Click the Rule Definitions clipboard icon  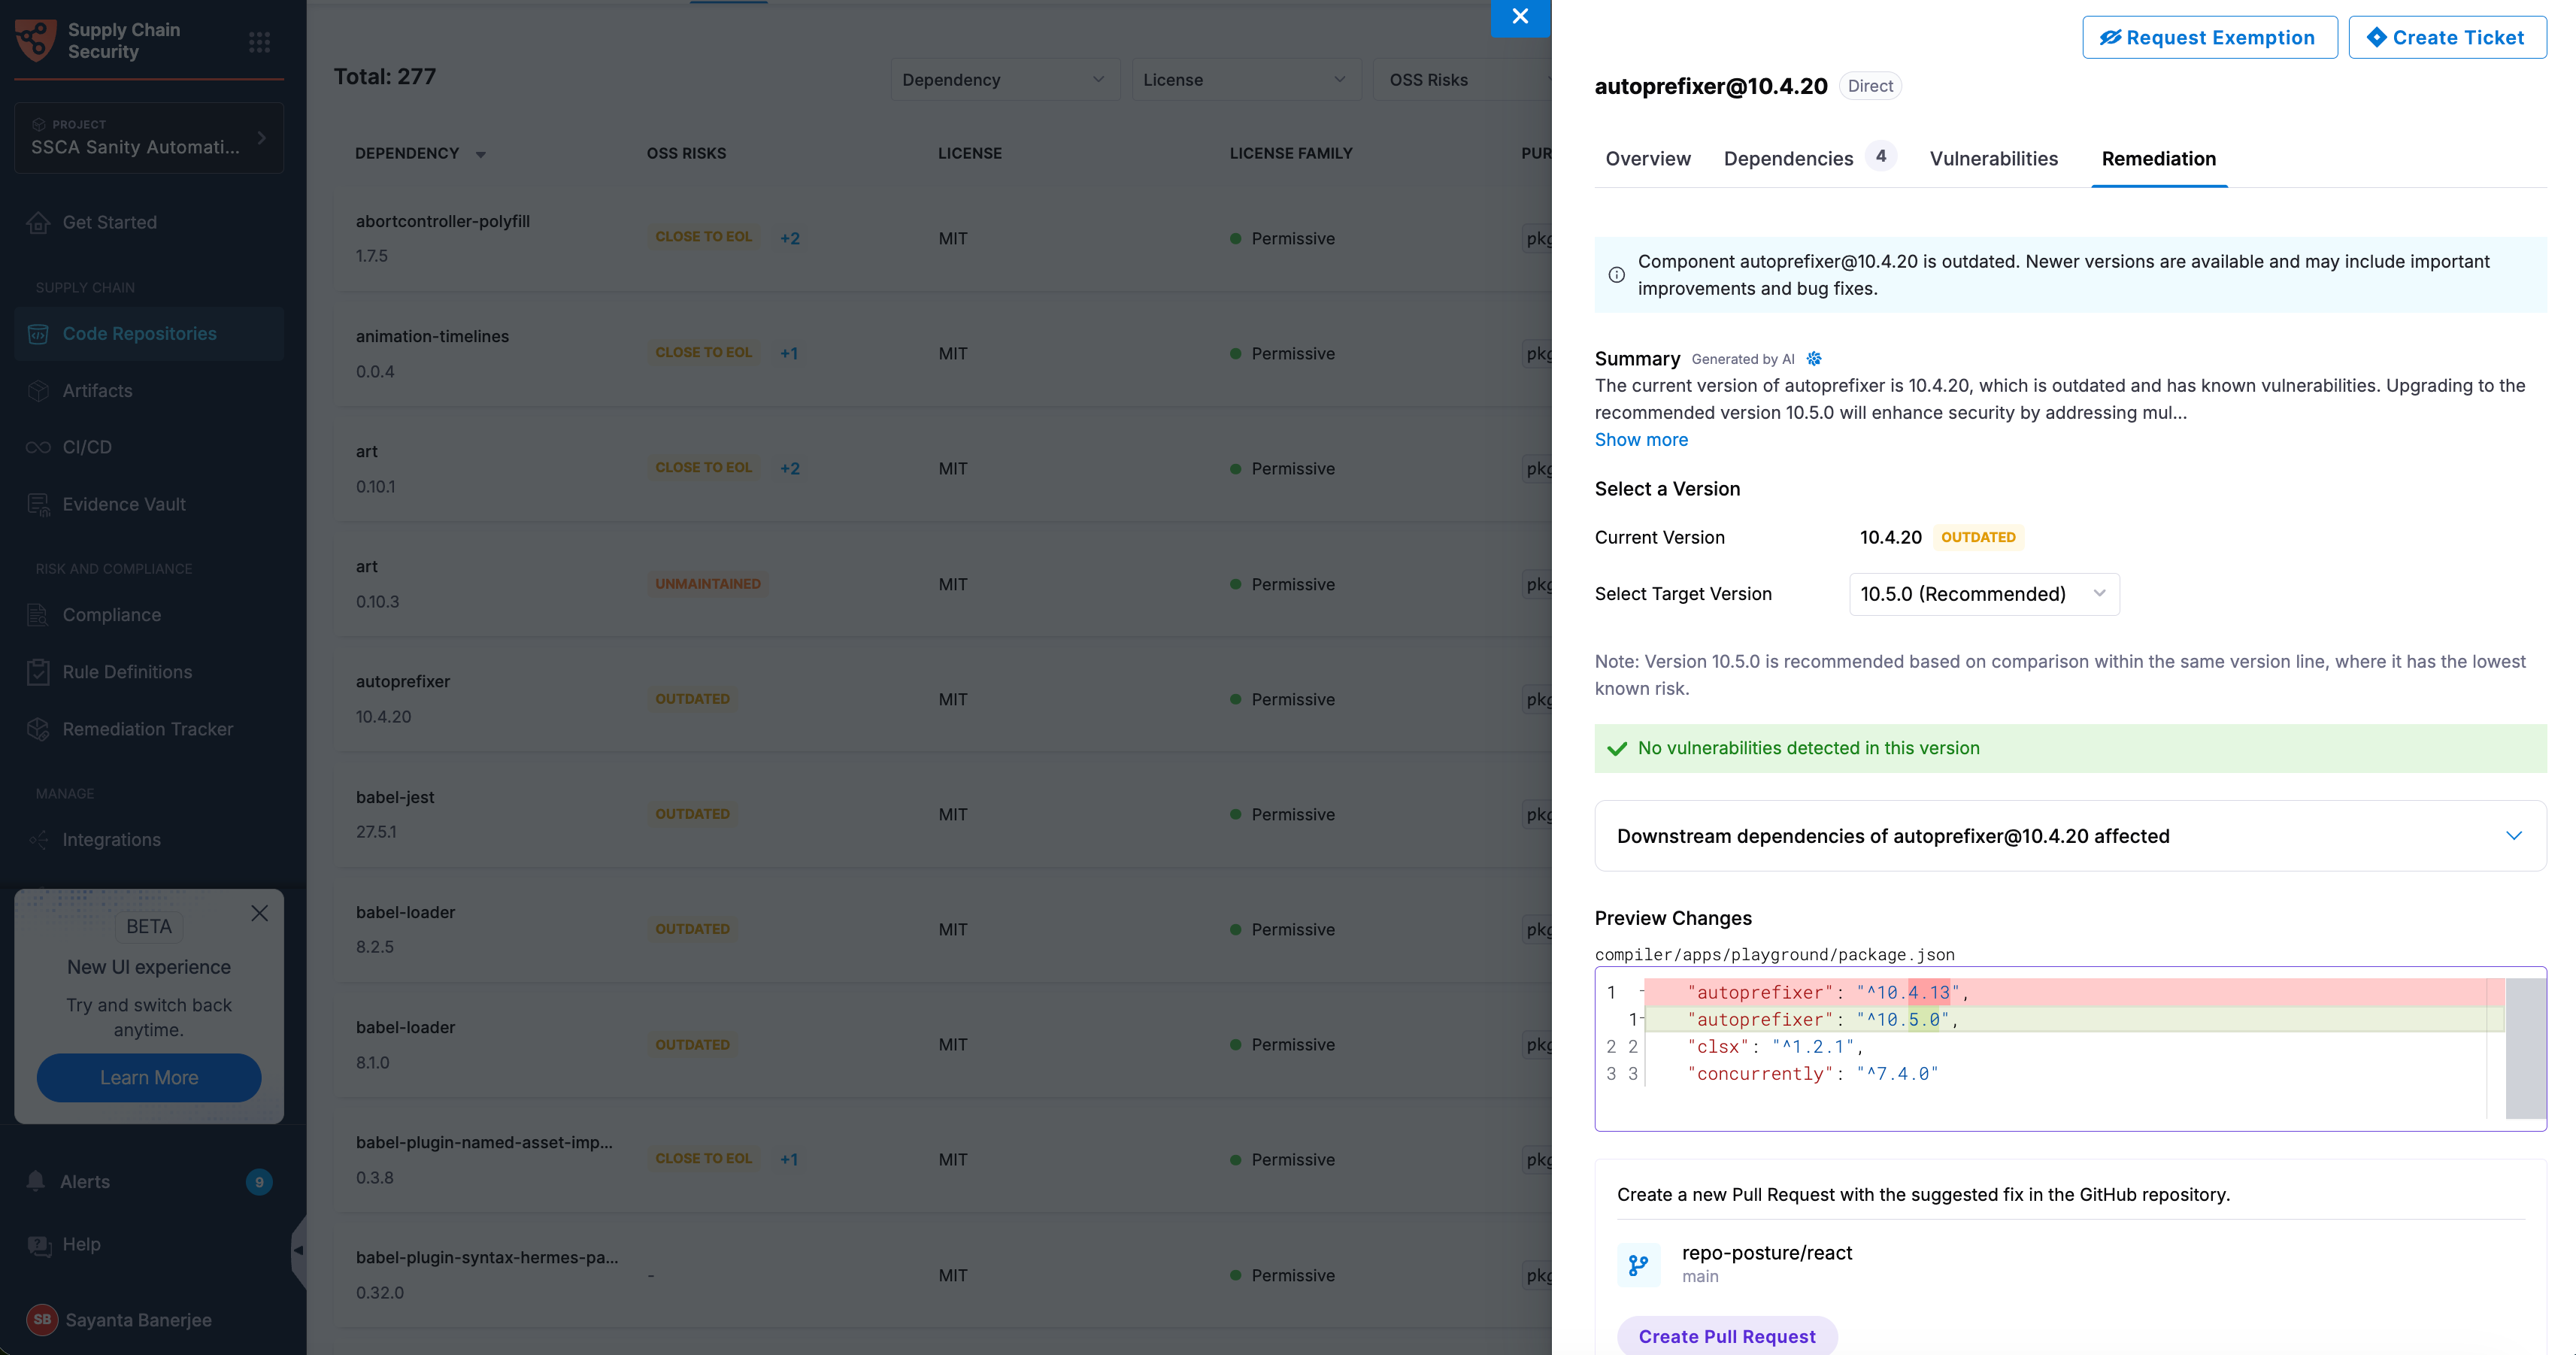[38, 672]
